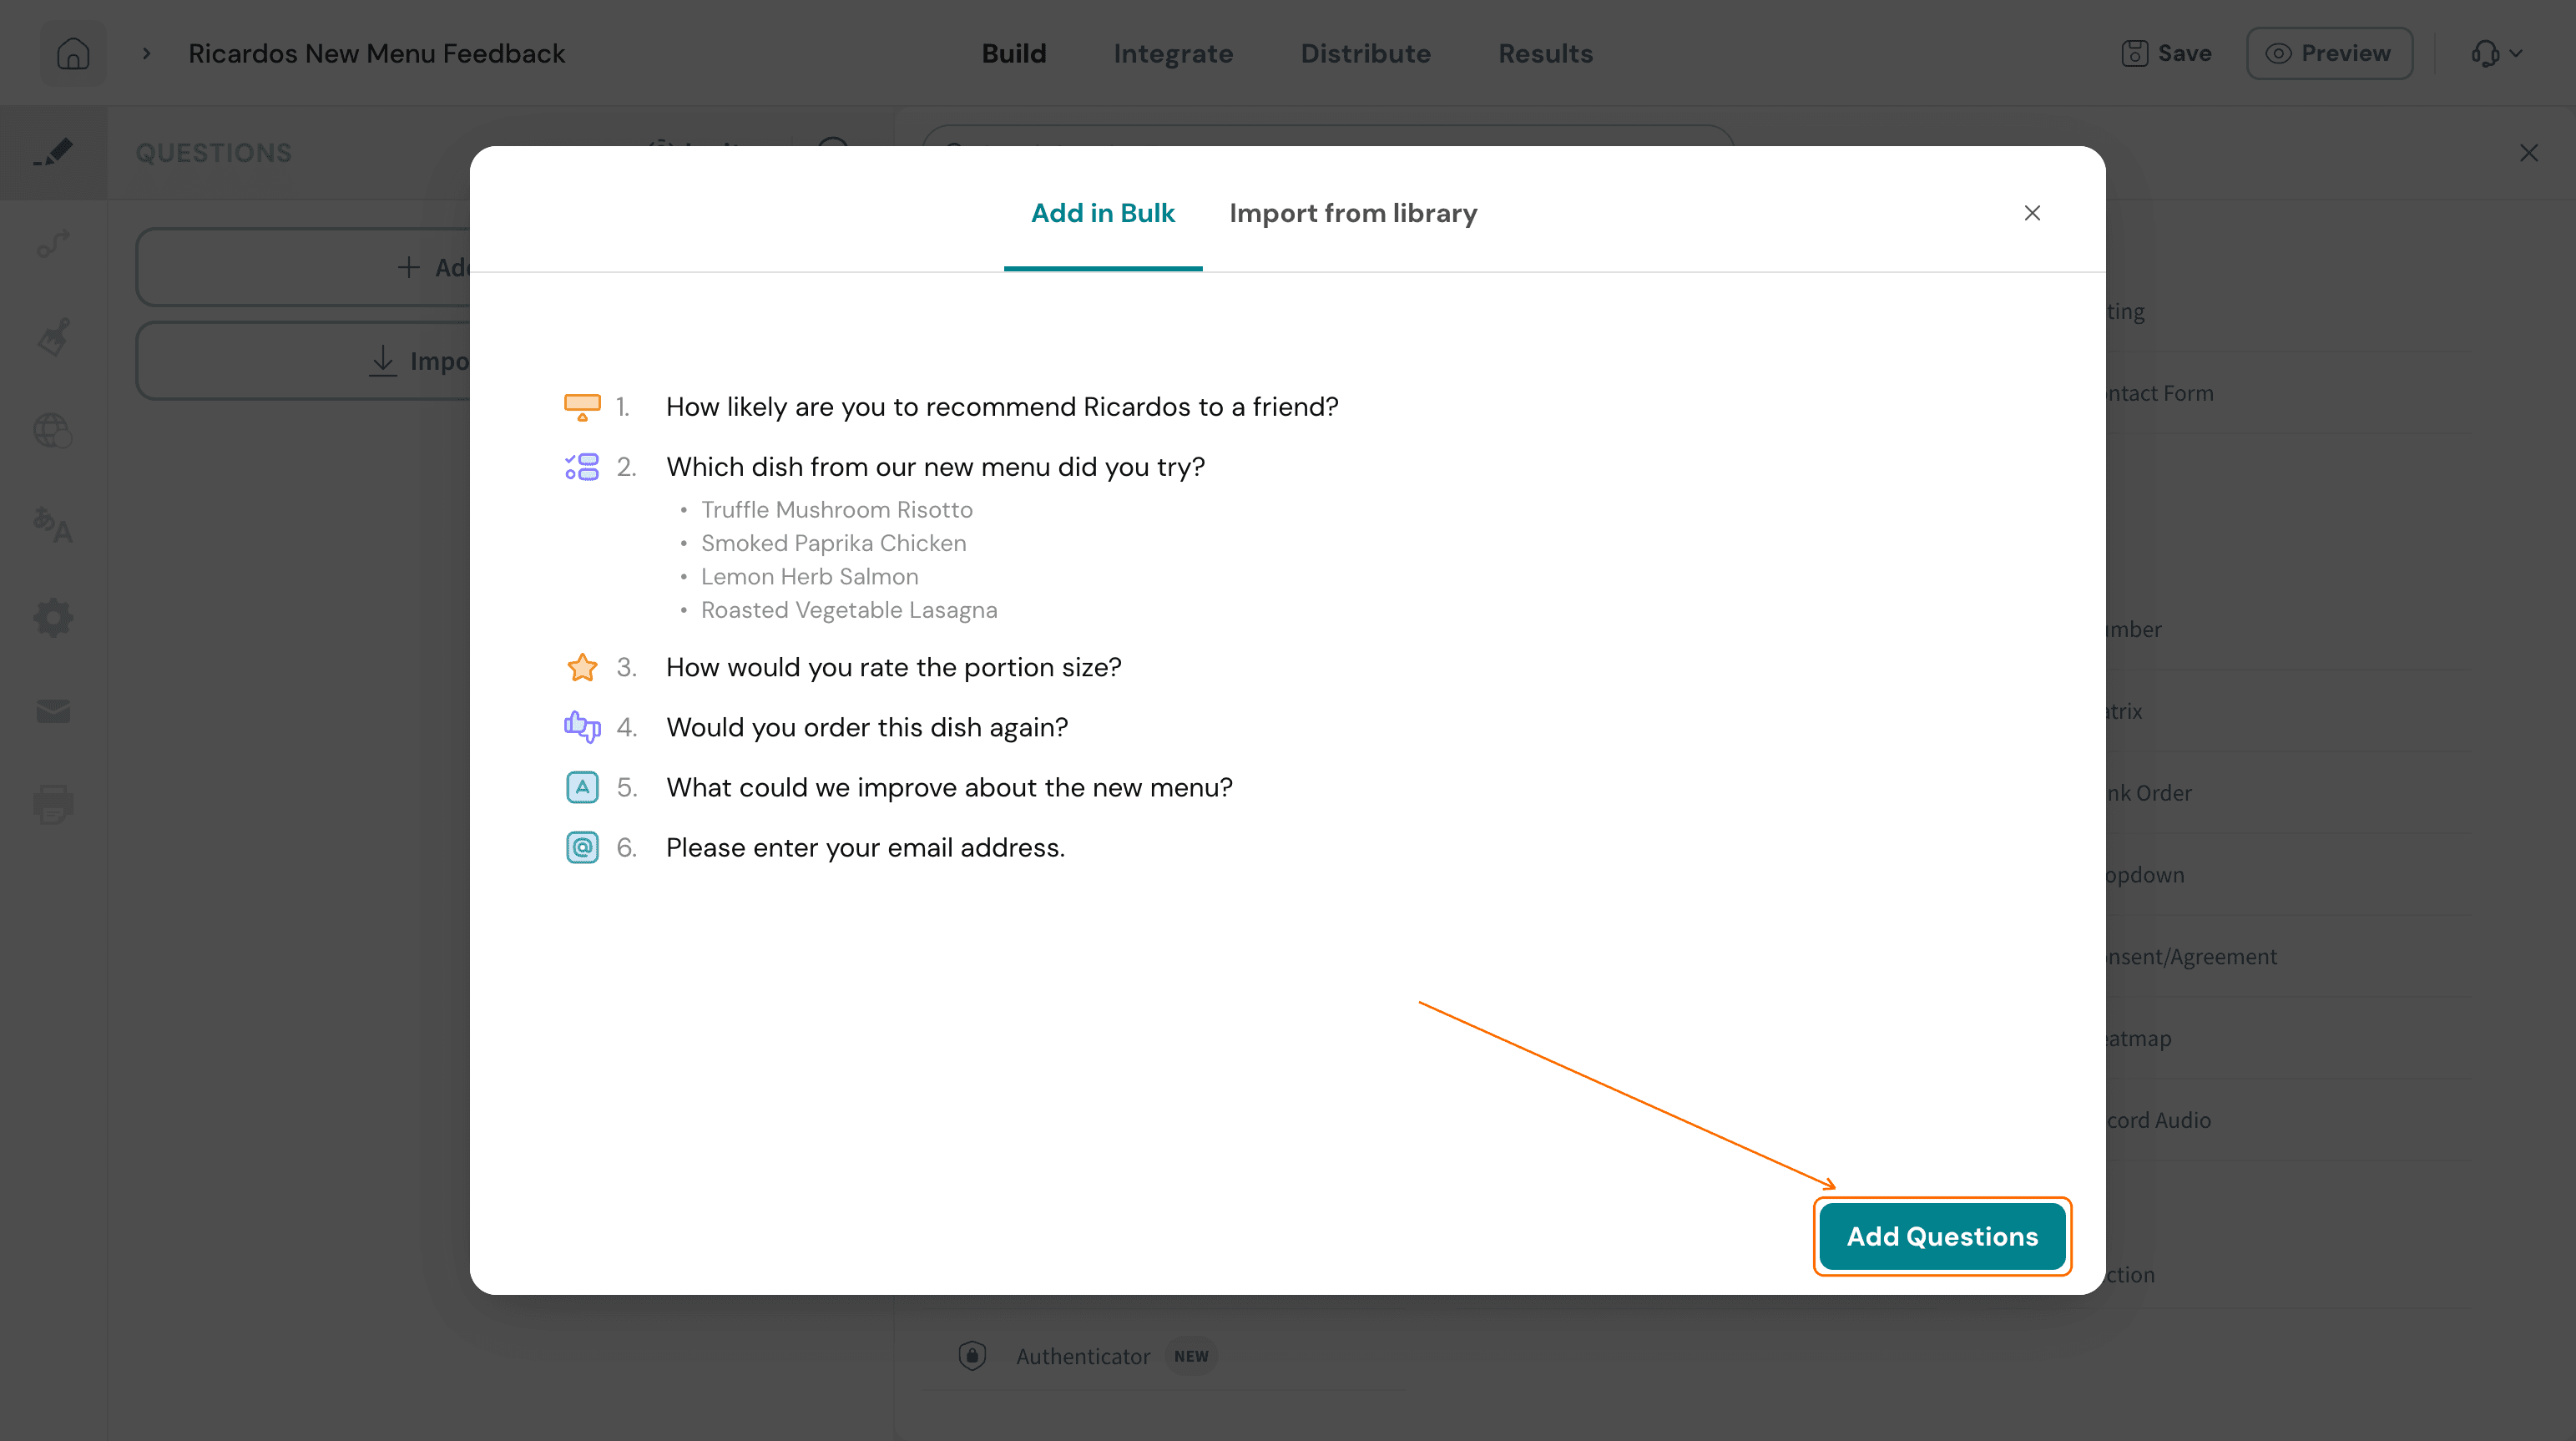The width and height of the screenshot is (2576, 1441).
Task: Click the email envelope sidebar icon
Action: click(x=53, y=711)
